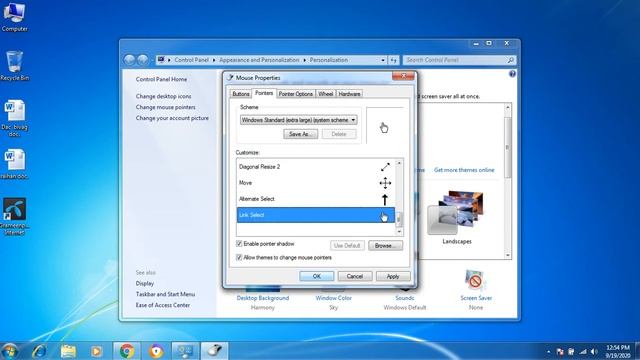
Task: Open Ease of Access Center link
Action: pyautogui.click(x=162, y=305)
